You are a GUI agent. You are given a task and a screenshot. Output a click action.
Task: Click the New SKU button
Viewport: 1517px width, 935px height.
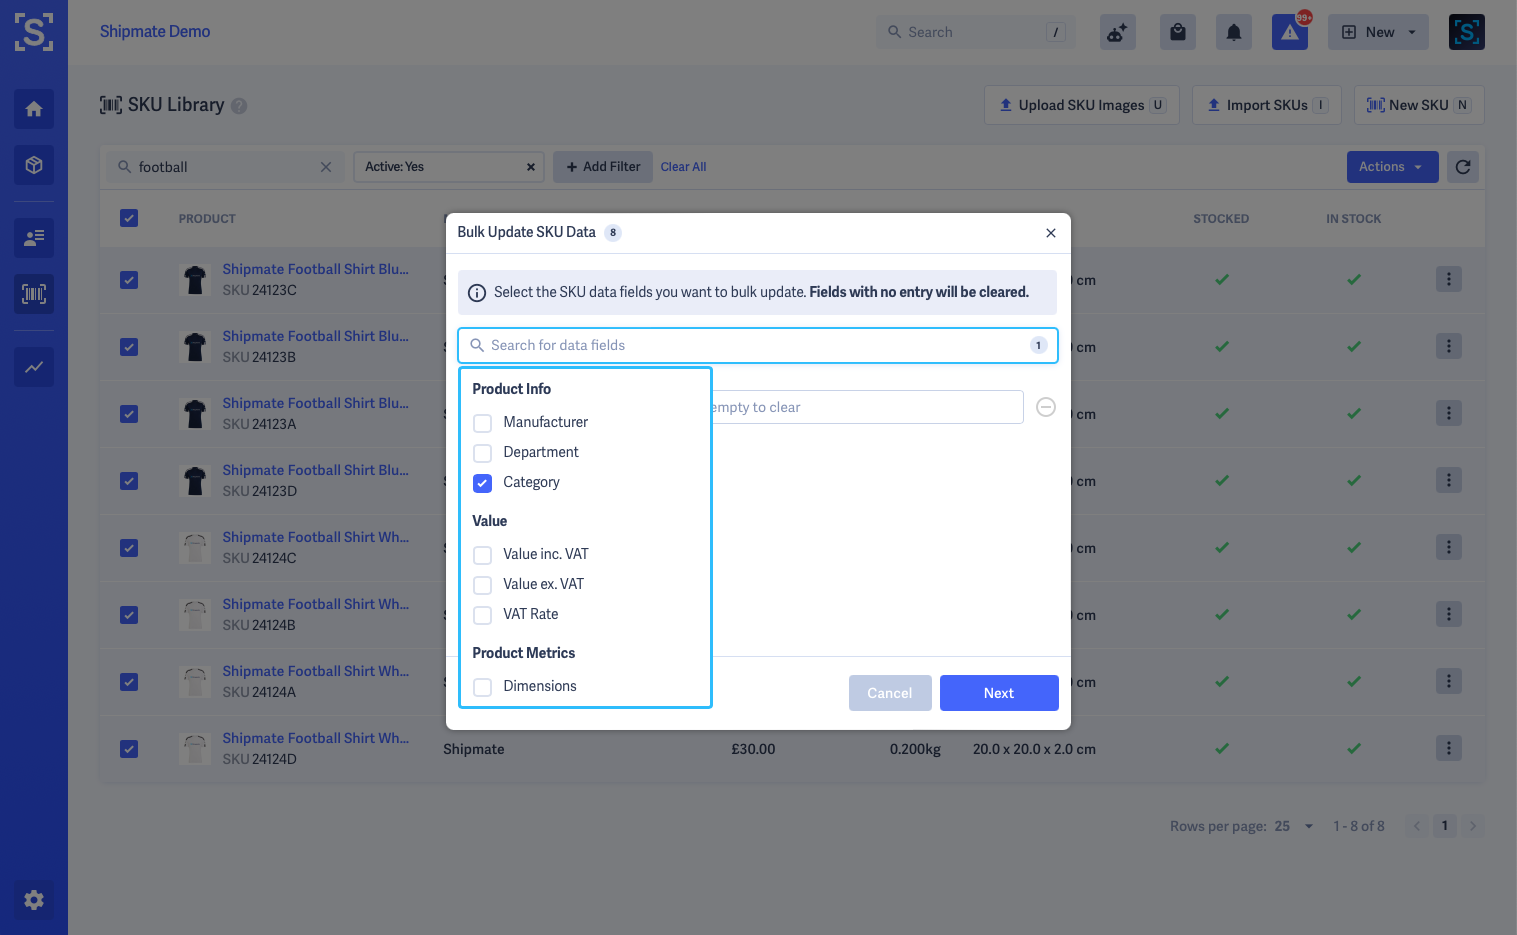click(x=1419, y=105)
